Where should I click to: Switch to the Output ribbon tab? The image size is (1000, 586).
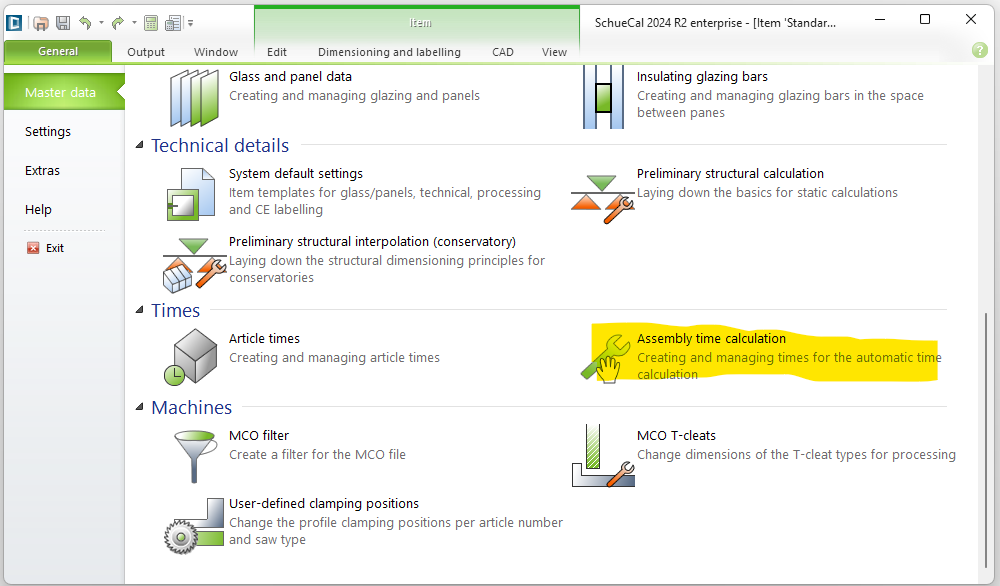point(146,52)
